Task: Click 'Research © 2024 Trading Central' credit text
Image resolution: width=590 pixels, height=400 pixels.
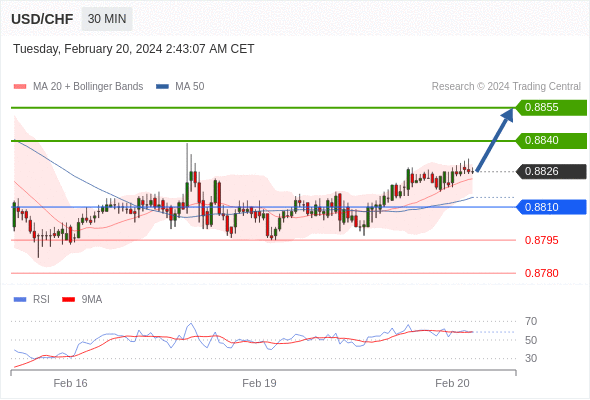Action: point(506,87)
